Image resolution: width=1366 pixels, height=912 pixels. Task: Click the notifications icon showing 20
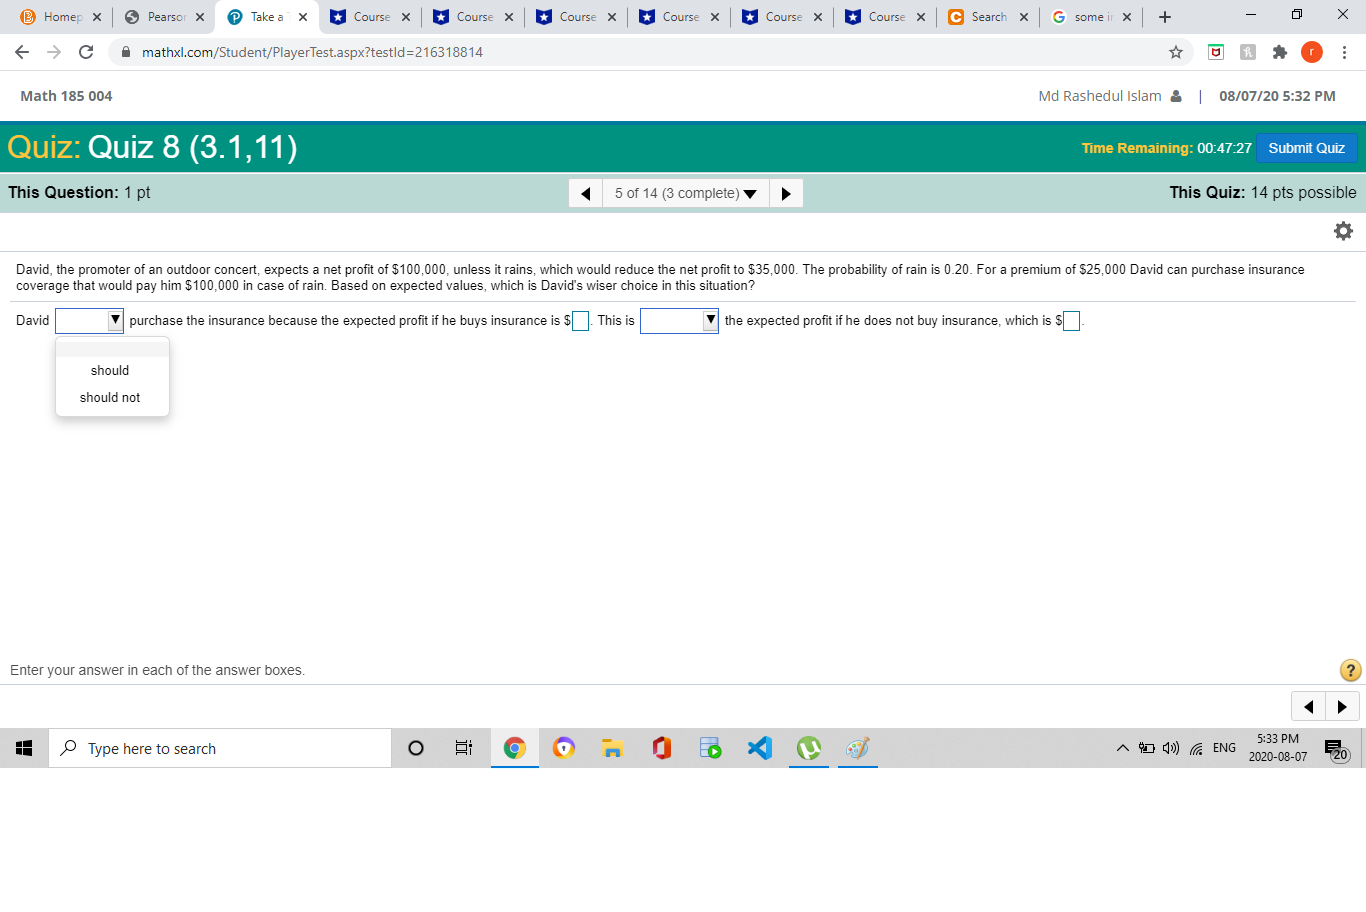click(x=1335, y=747)
